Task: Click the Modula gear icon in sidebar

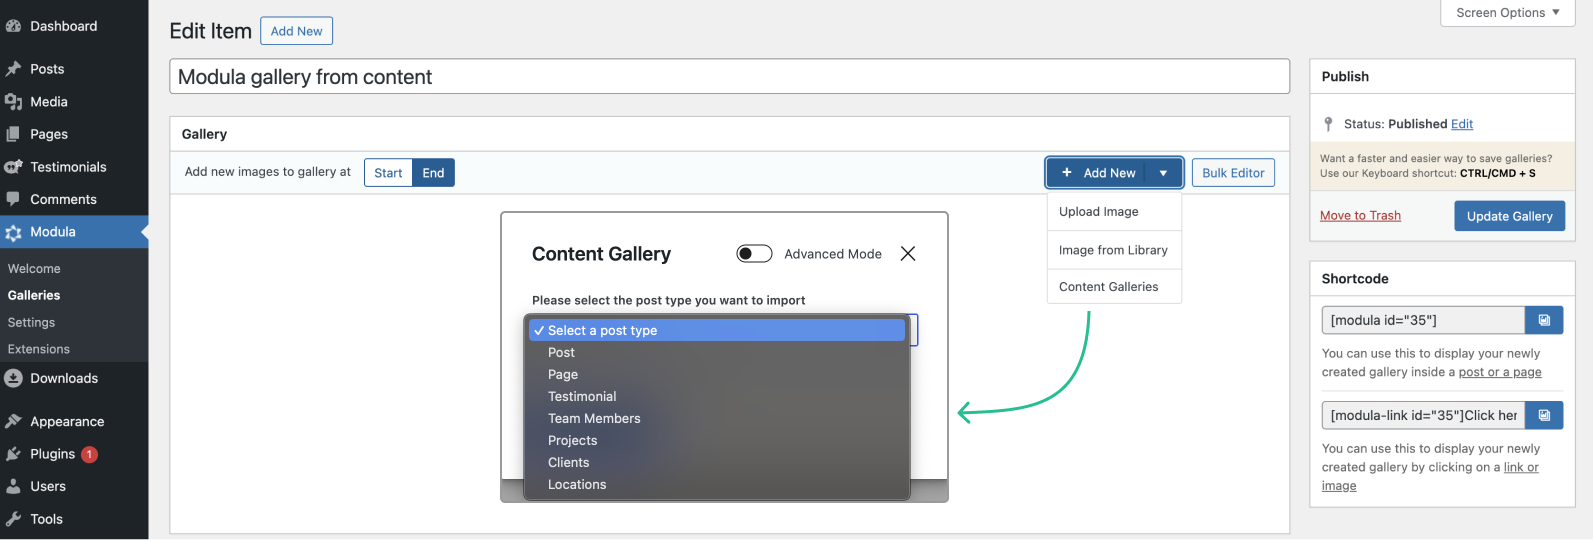Action: point(13,232)
